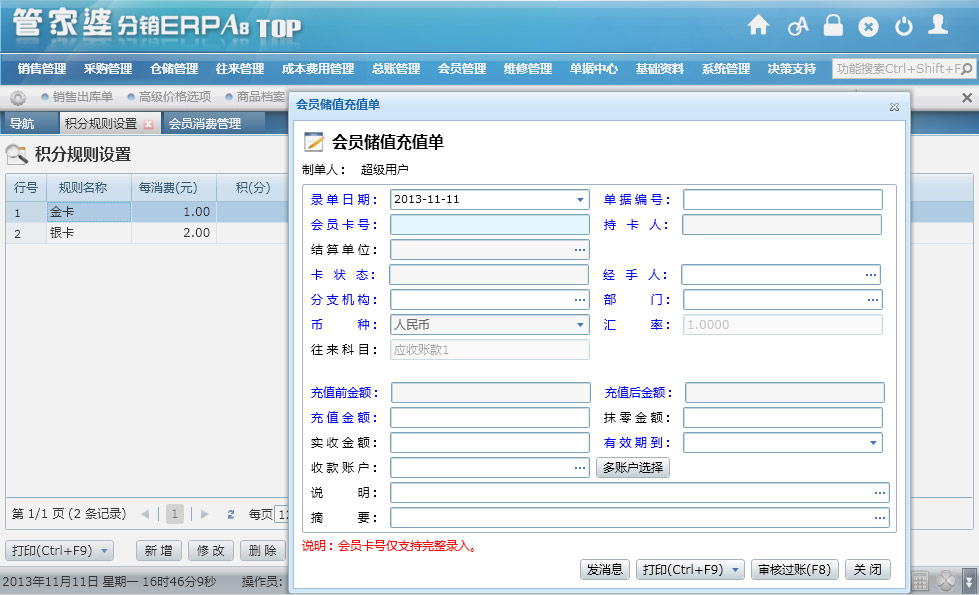Viewport: 979px width, 595px height.
Task: Open the 会员管理 menu
Action: 462,69
